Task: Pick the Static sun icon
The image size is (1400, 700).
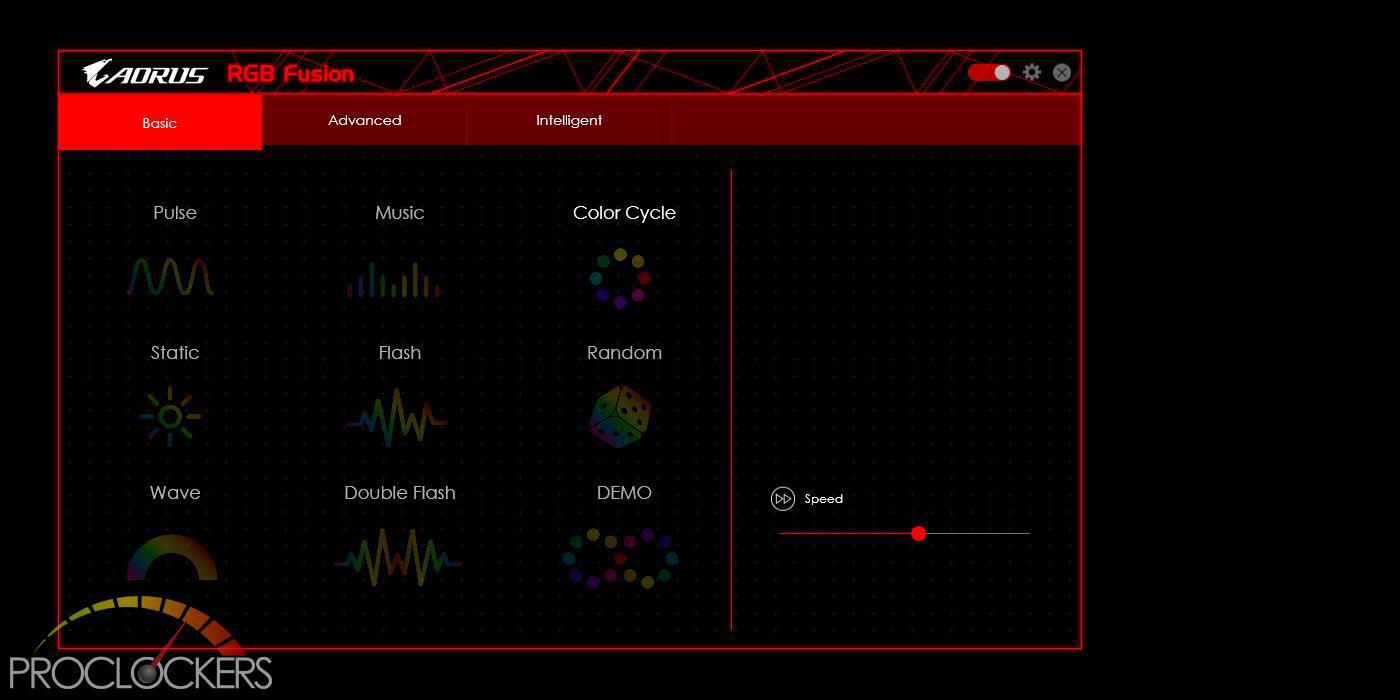Action: (170, 416)
